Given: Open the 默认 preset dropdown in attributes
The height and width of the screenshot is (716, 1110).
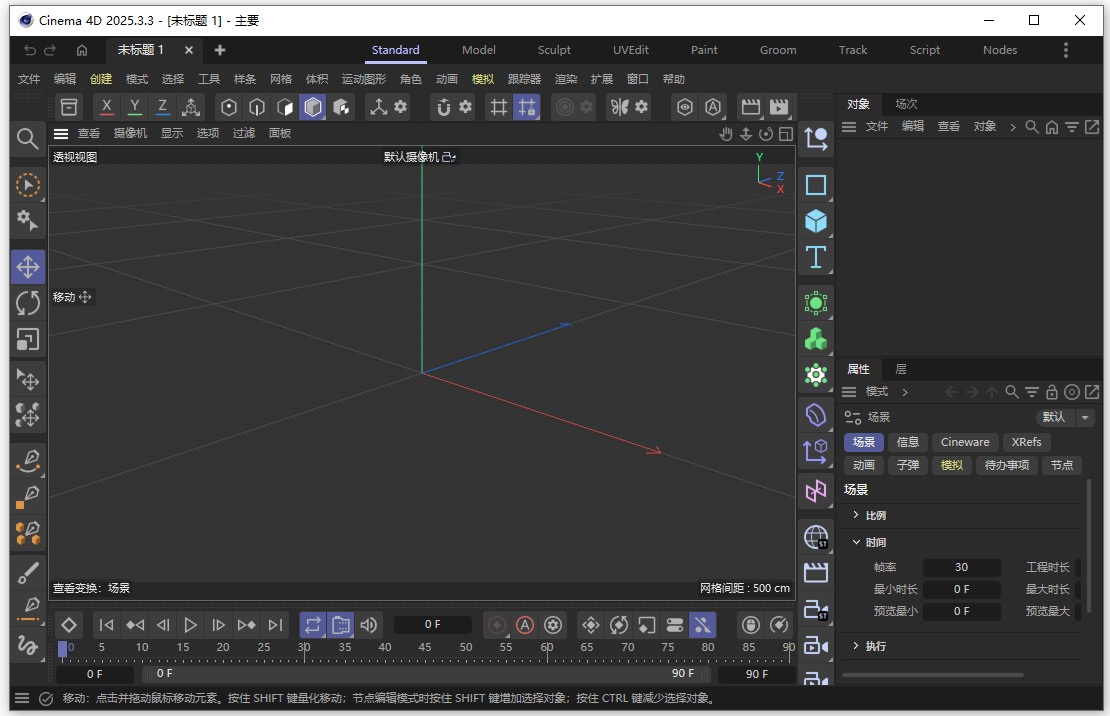Looking at the screenshot, I should click(x=1064, y=417).
